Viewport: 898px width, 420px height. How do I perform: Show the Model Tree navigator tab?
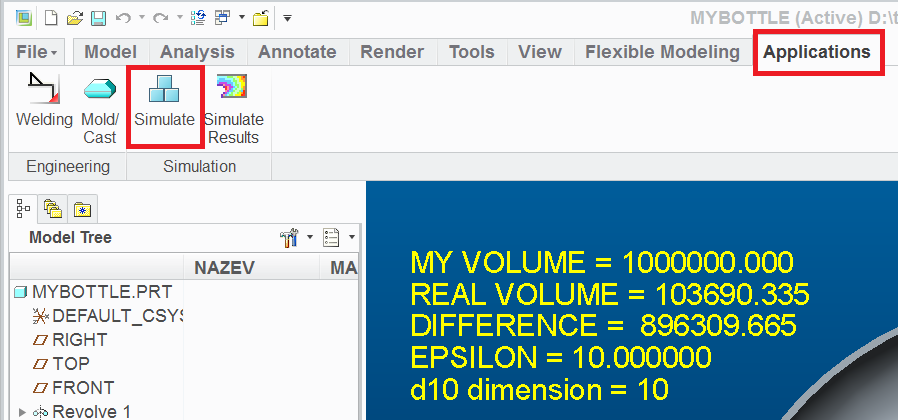[23, 209]
